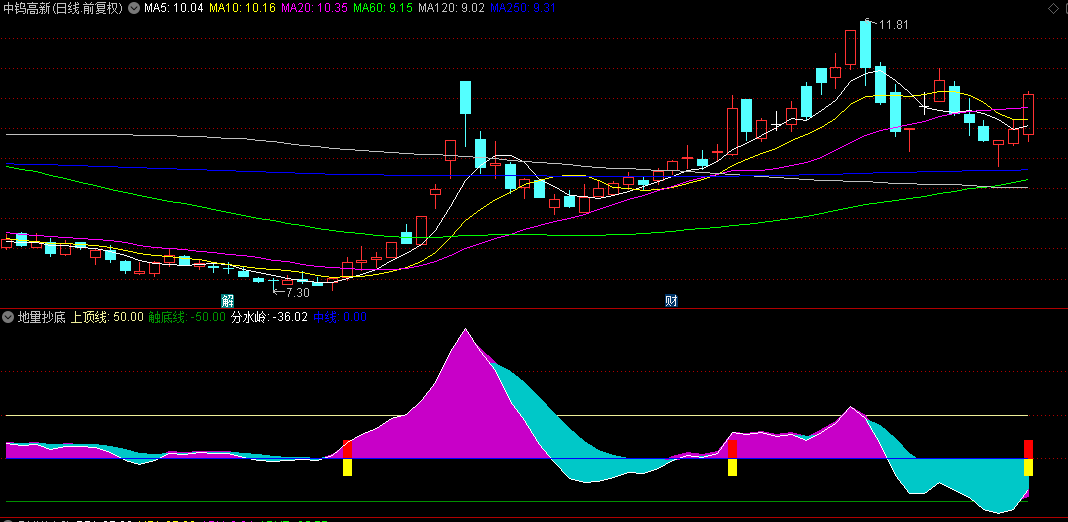Click the 7.30 low price label
1068x522 pixels.
[298, 292]
